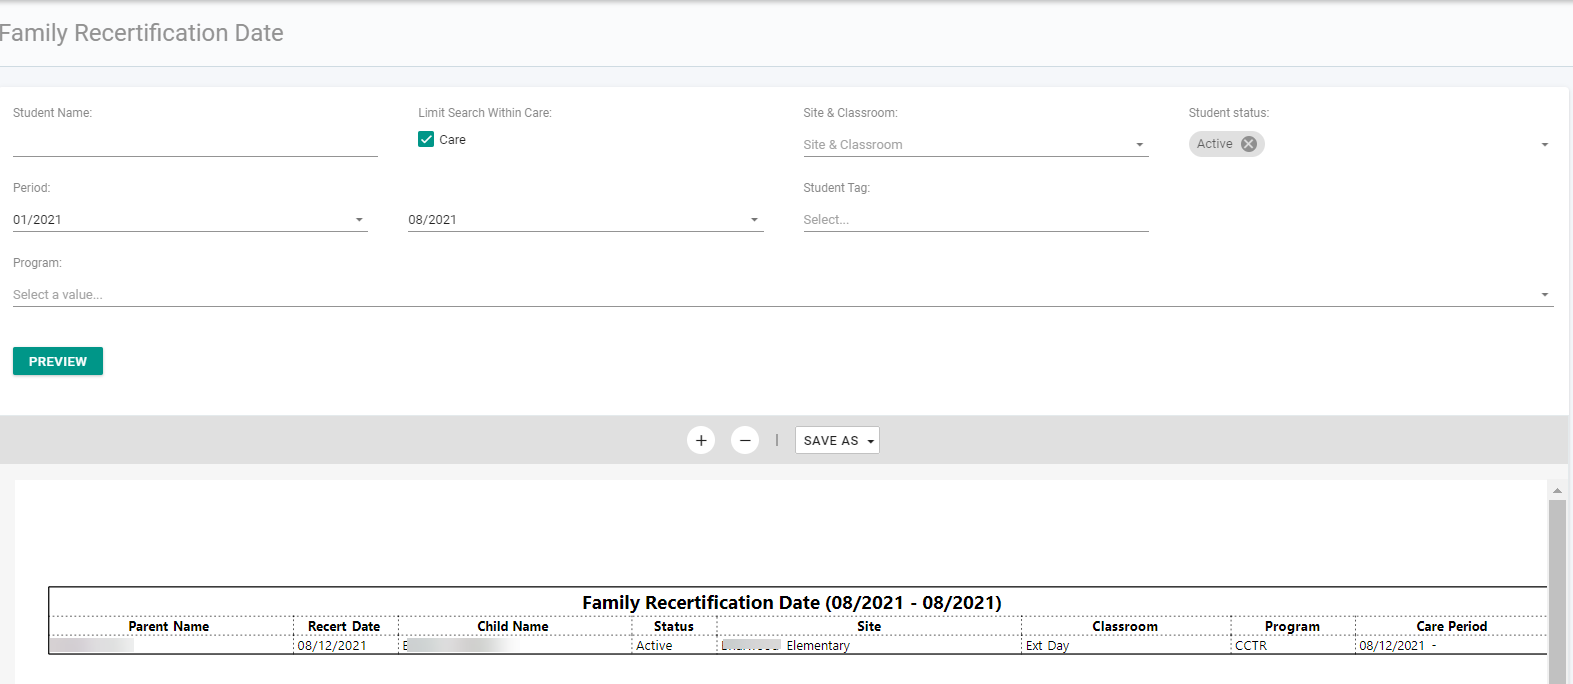Viewport: 1573px width, 684px height.
Task: Zoom in the report with plus icon
Action: [701, 440]
